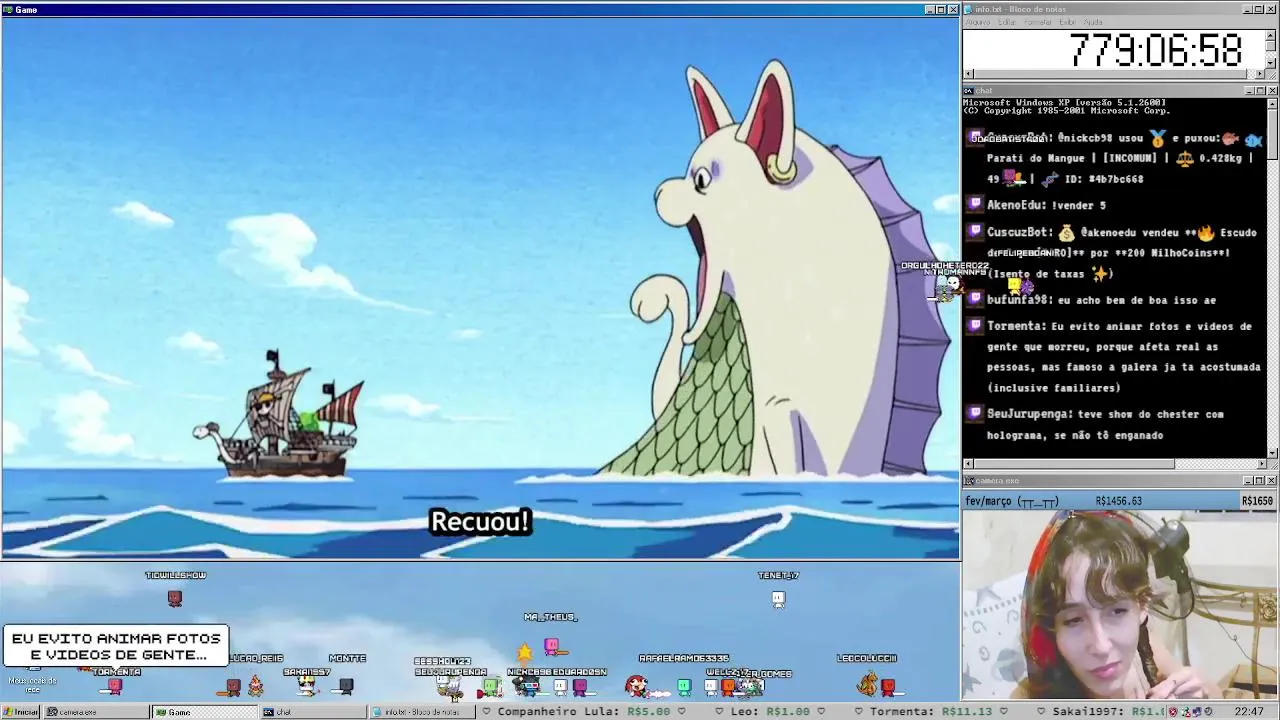Select the Game taskbar button

204,712
